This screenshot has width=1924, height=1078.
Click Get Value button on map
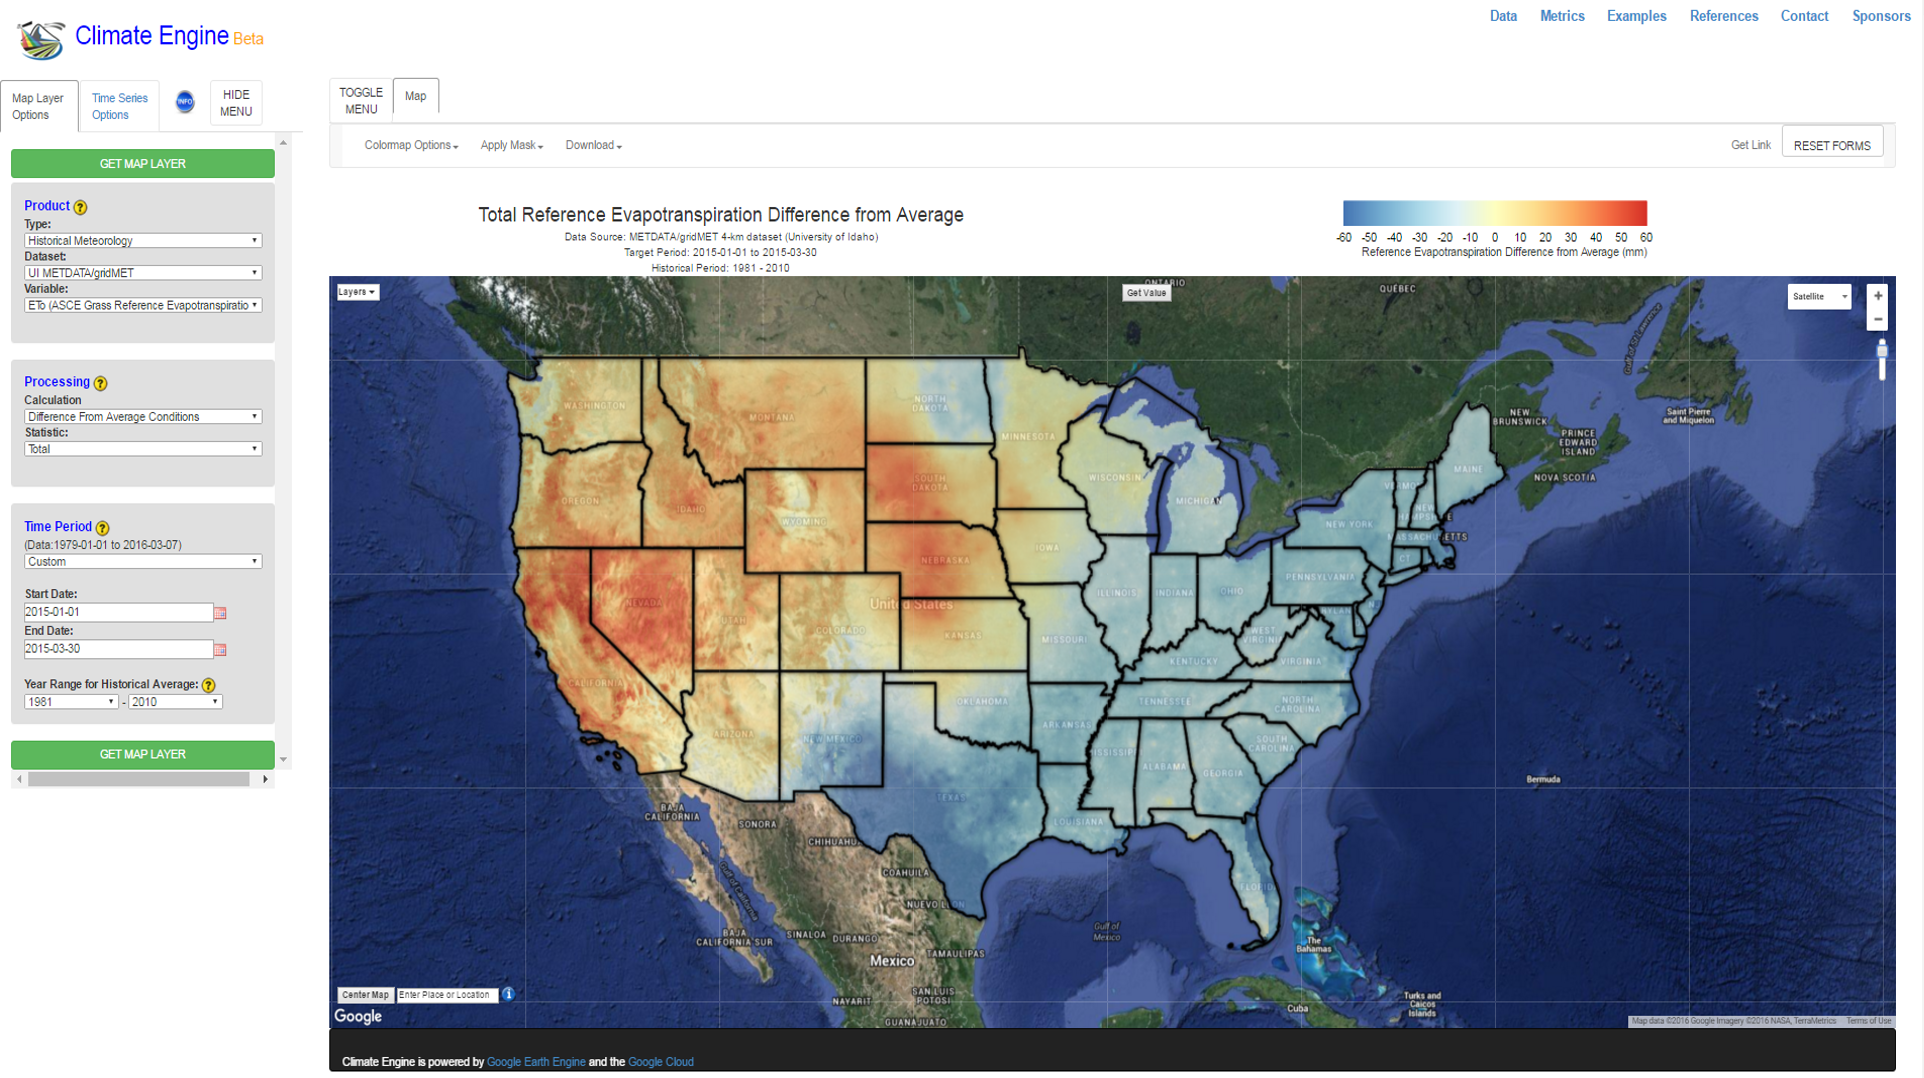(1146, 293)
